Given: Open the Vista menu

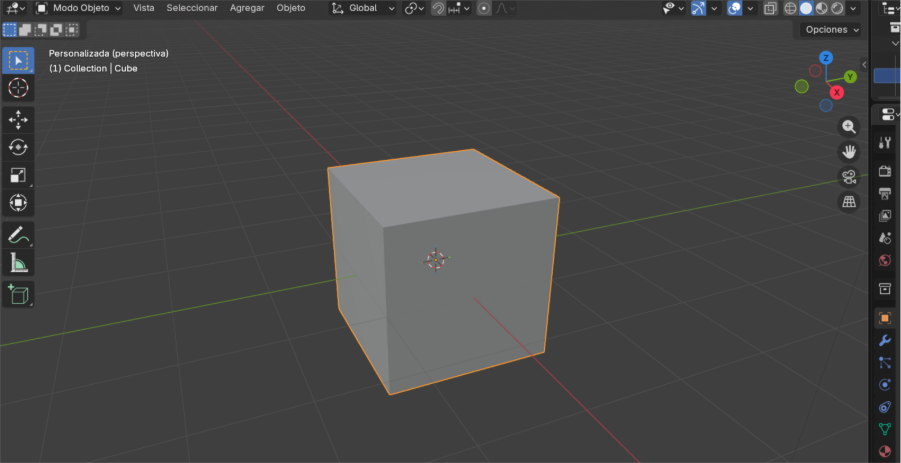Looking at the screenshot, I should [144, 8].
